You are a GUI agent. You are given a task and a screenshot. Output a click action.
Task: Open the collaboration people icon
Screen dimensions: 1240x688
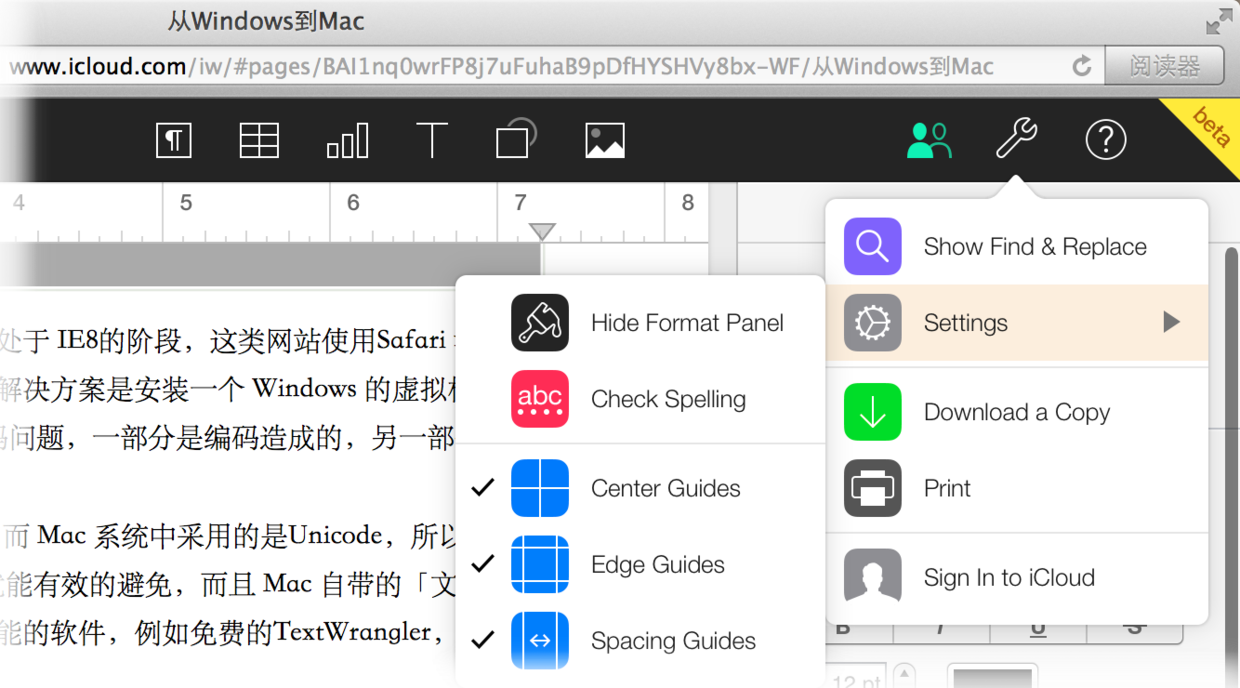tap(929, 140)
